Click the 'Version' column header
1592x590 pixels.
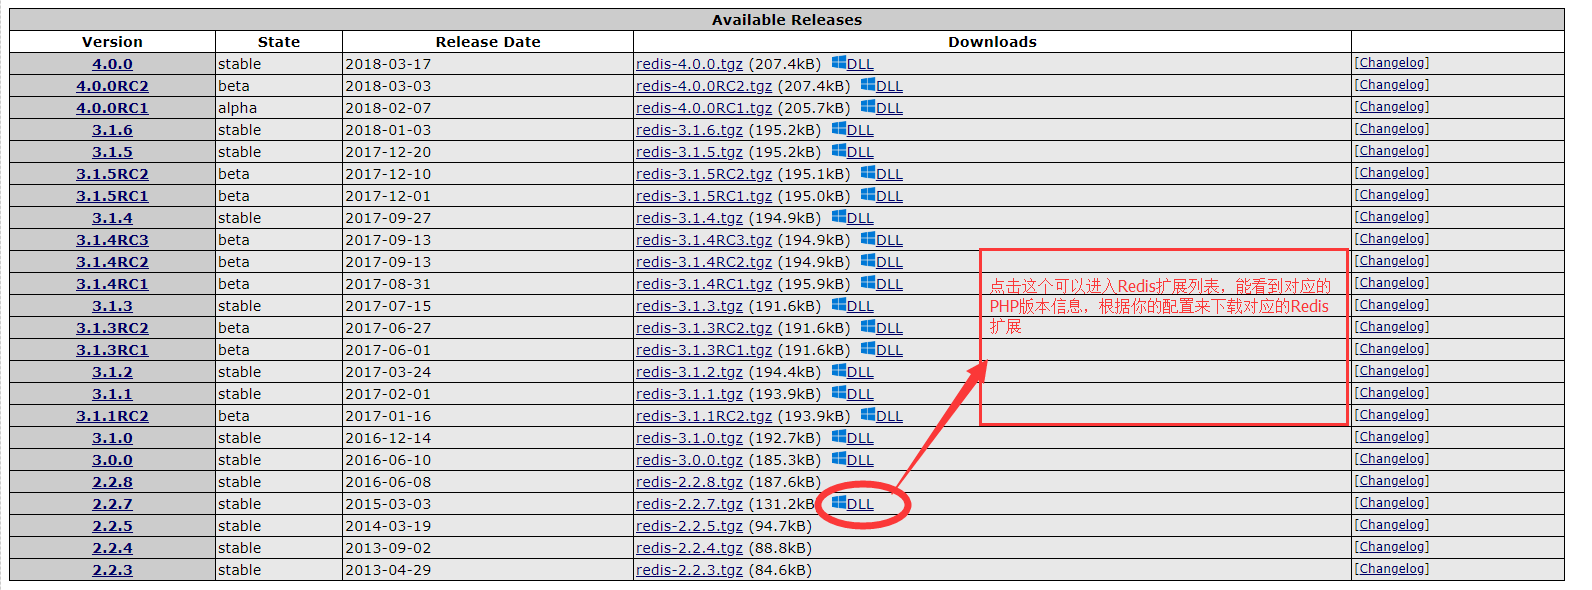[x=112, y=42]
